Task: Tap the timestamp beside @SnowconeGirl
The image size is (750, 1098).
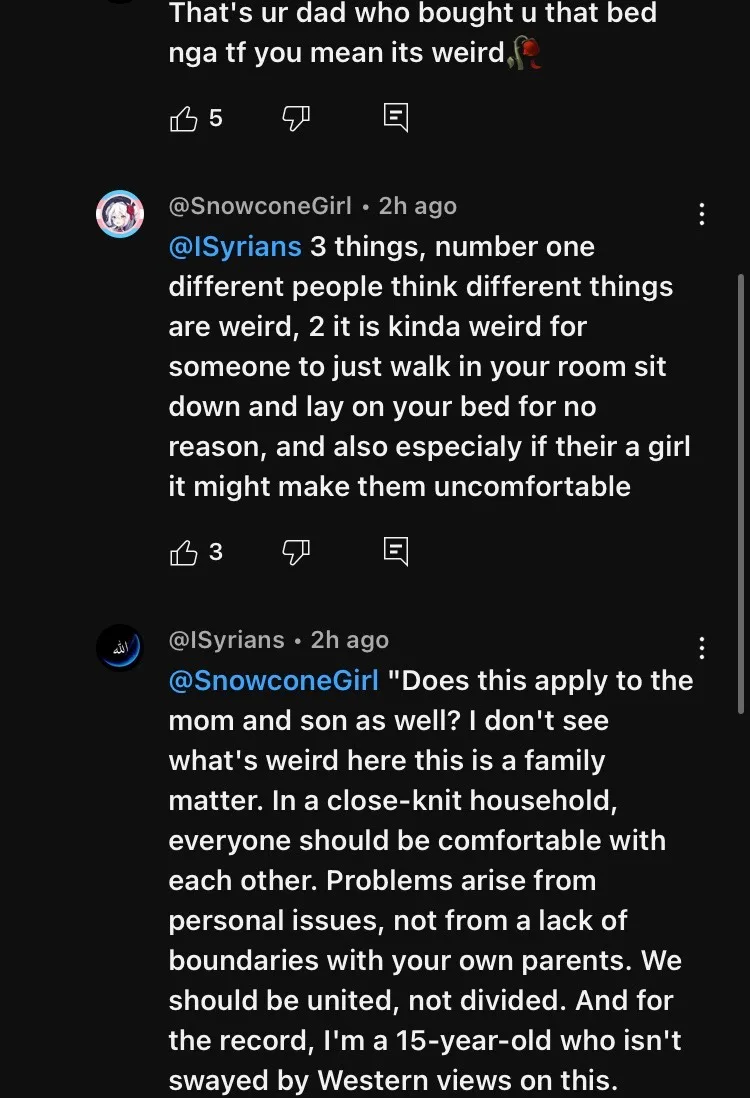Action: click(417, 206)
